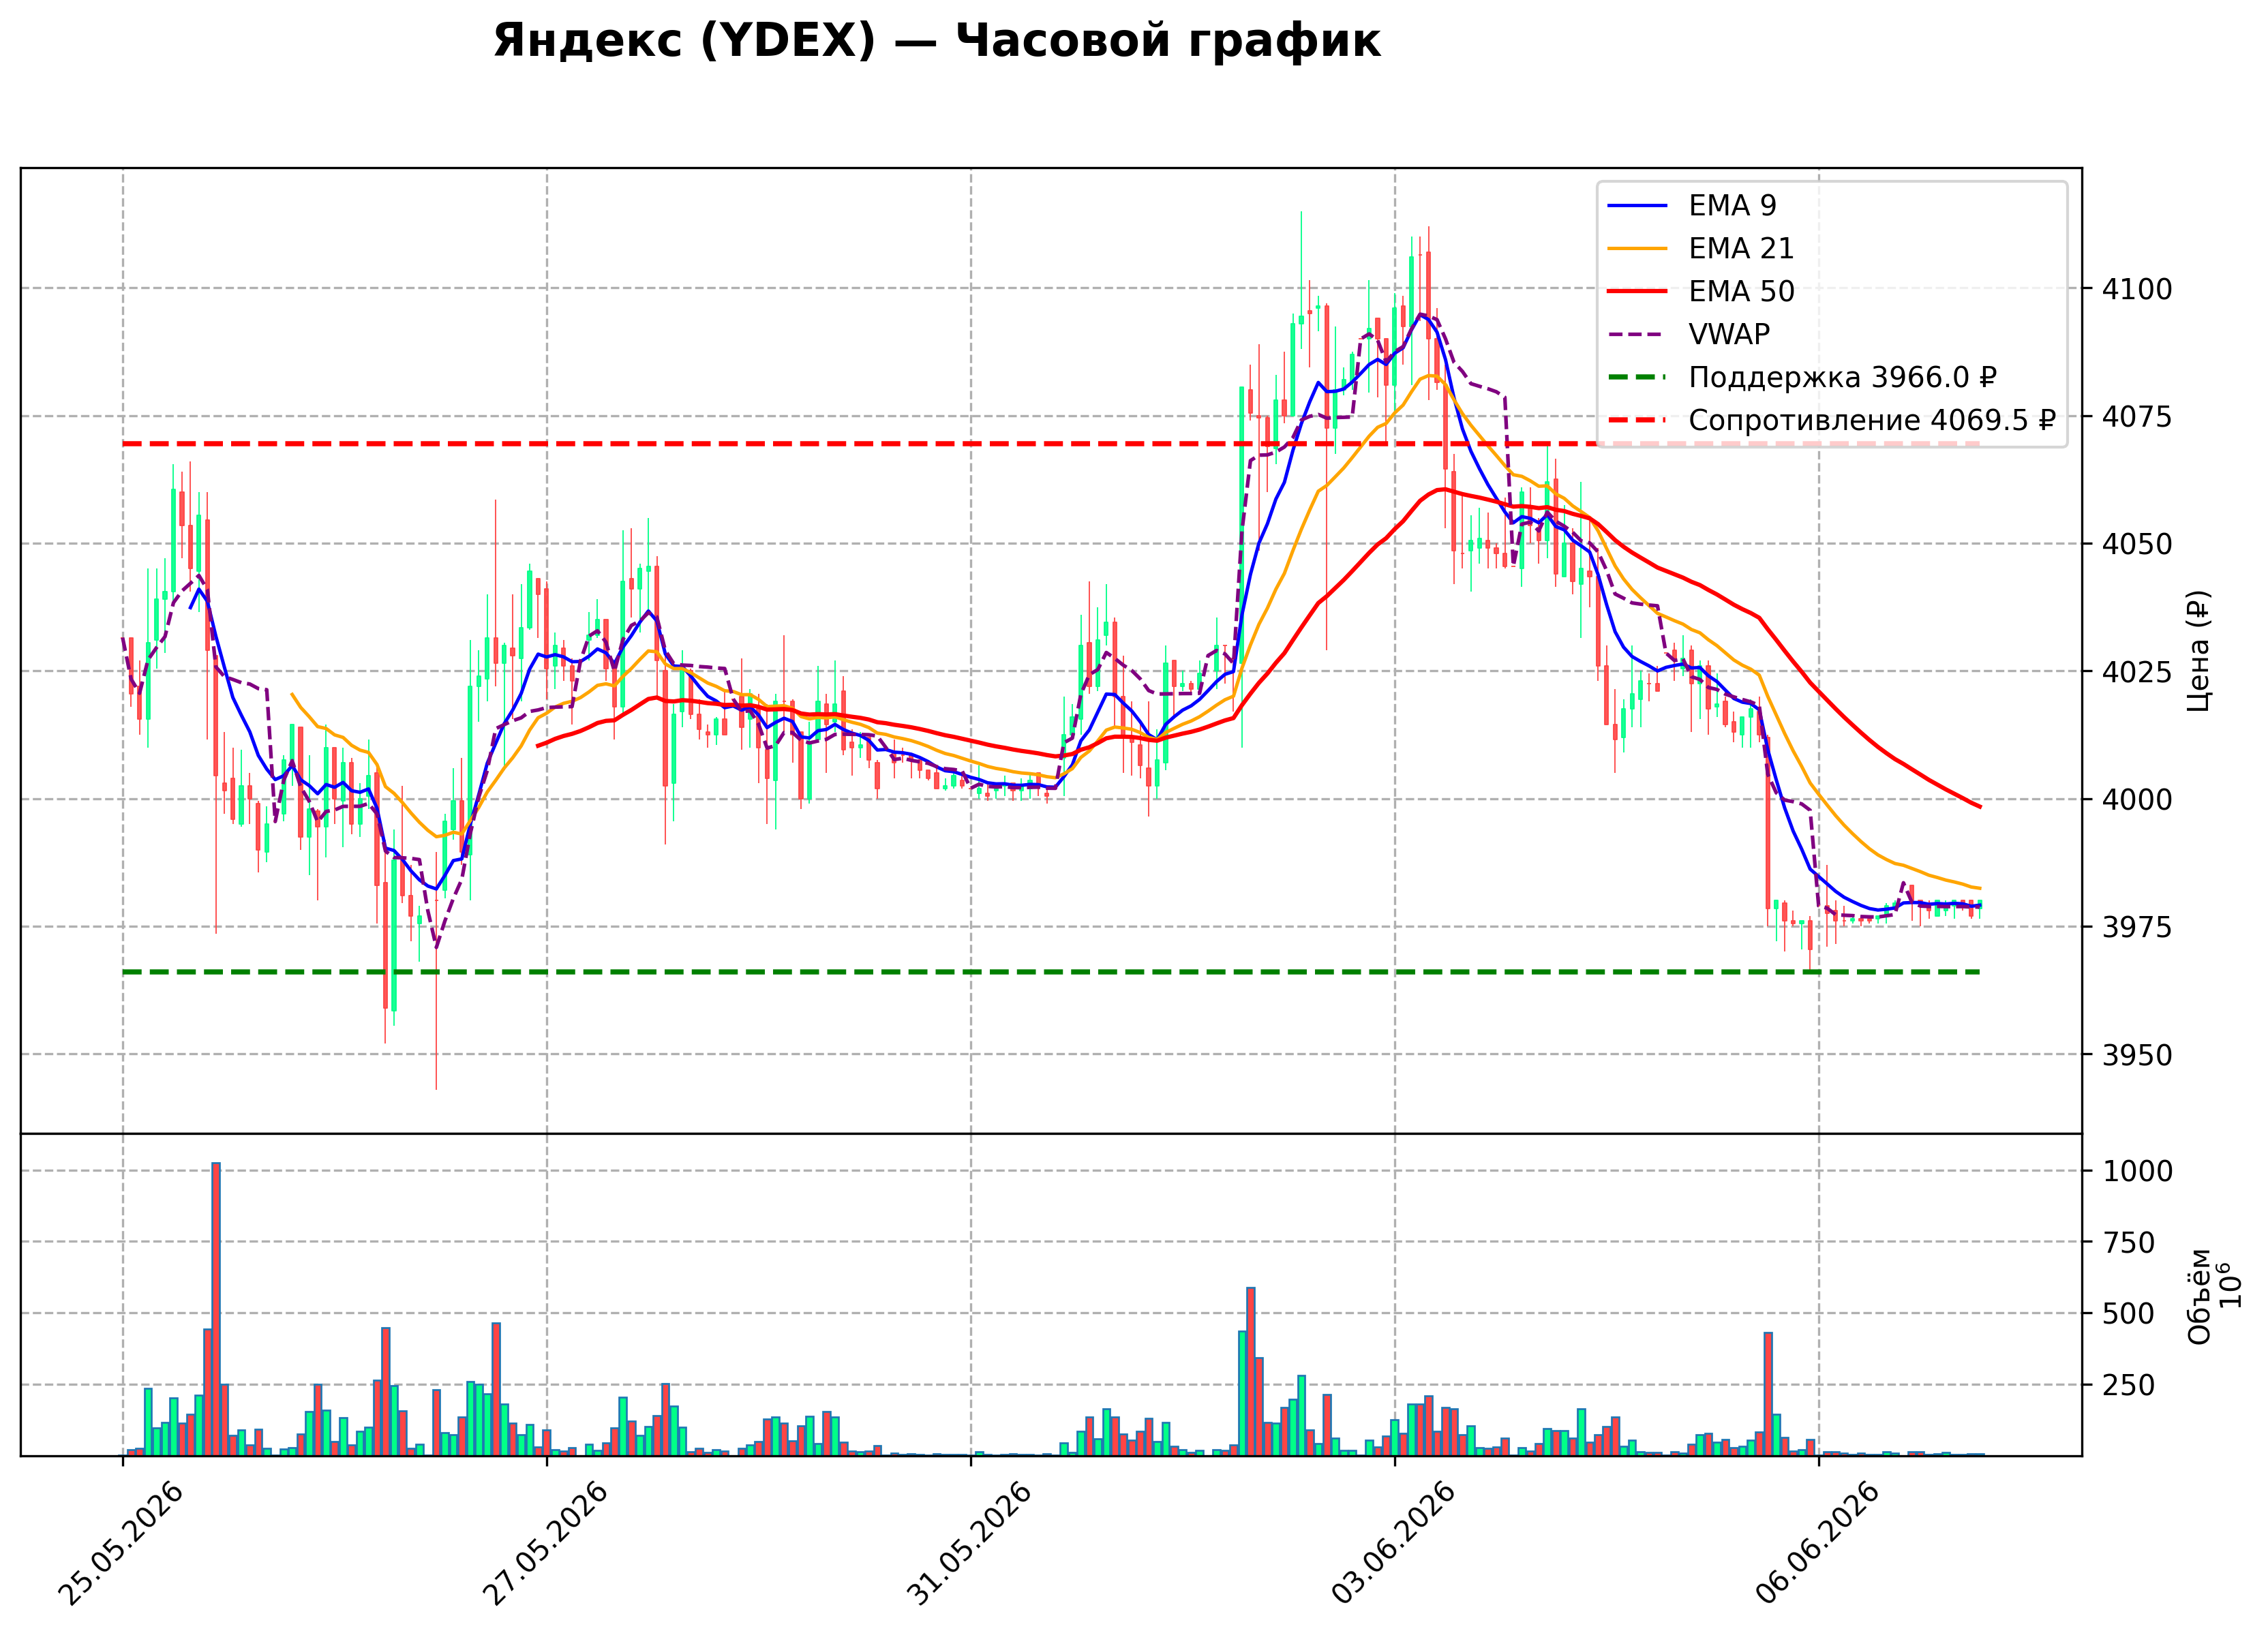This screenshot has width=2268, height=1631.
Task: Click the Объём axis title
Action: click(x=2199, y=1297)
